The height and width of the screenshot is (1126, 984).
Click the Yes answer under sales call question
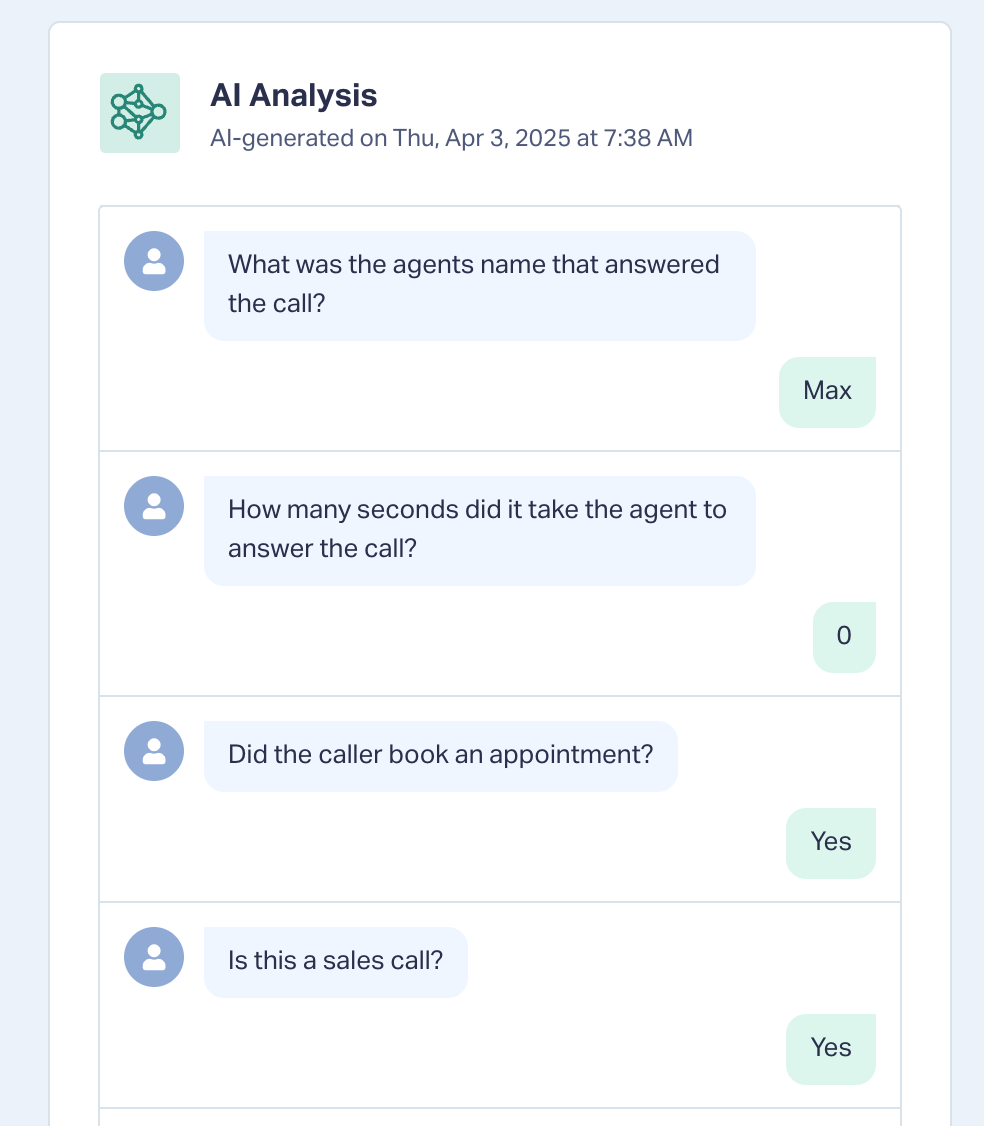click(831, 1049)
